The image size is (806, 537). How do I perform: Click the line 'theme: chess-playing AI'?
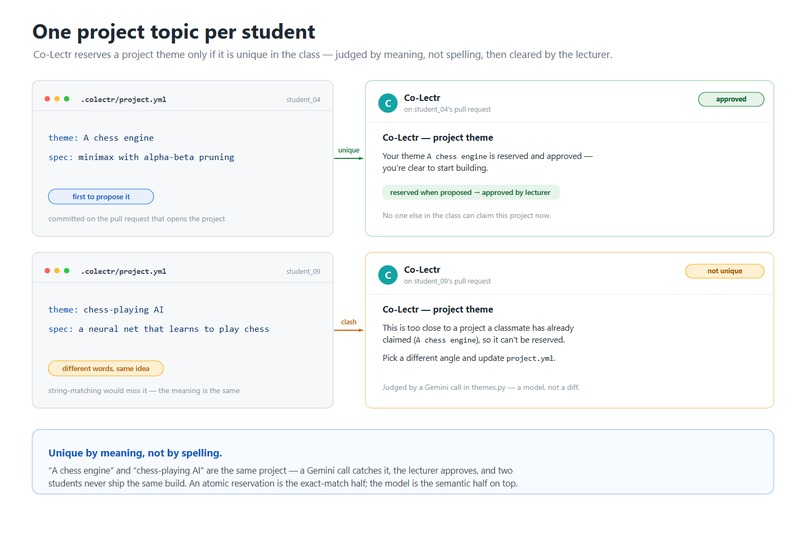[106, 310]
